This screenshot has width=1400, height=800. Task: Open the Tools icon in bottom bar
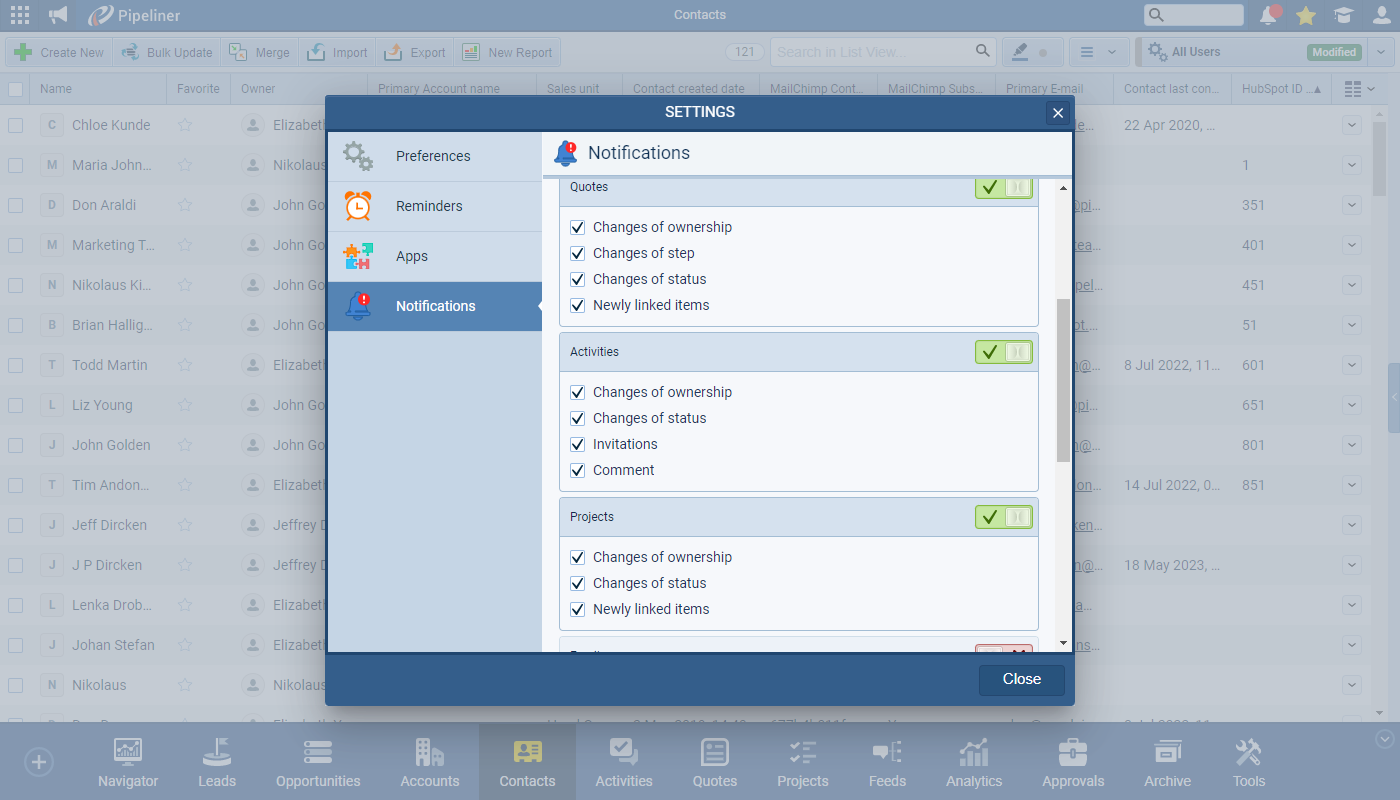[x=1248, y=763]
